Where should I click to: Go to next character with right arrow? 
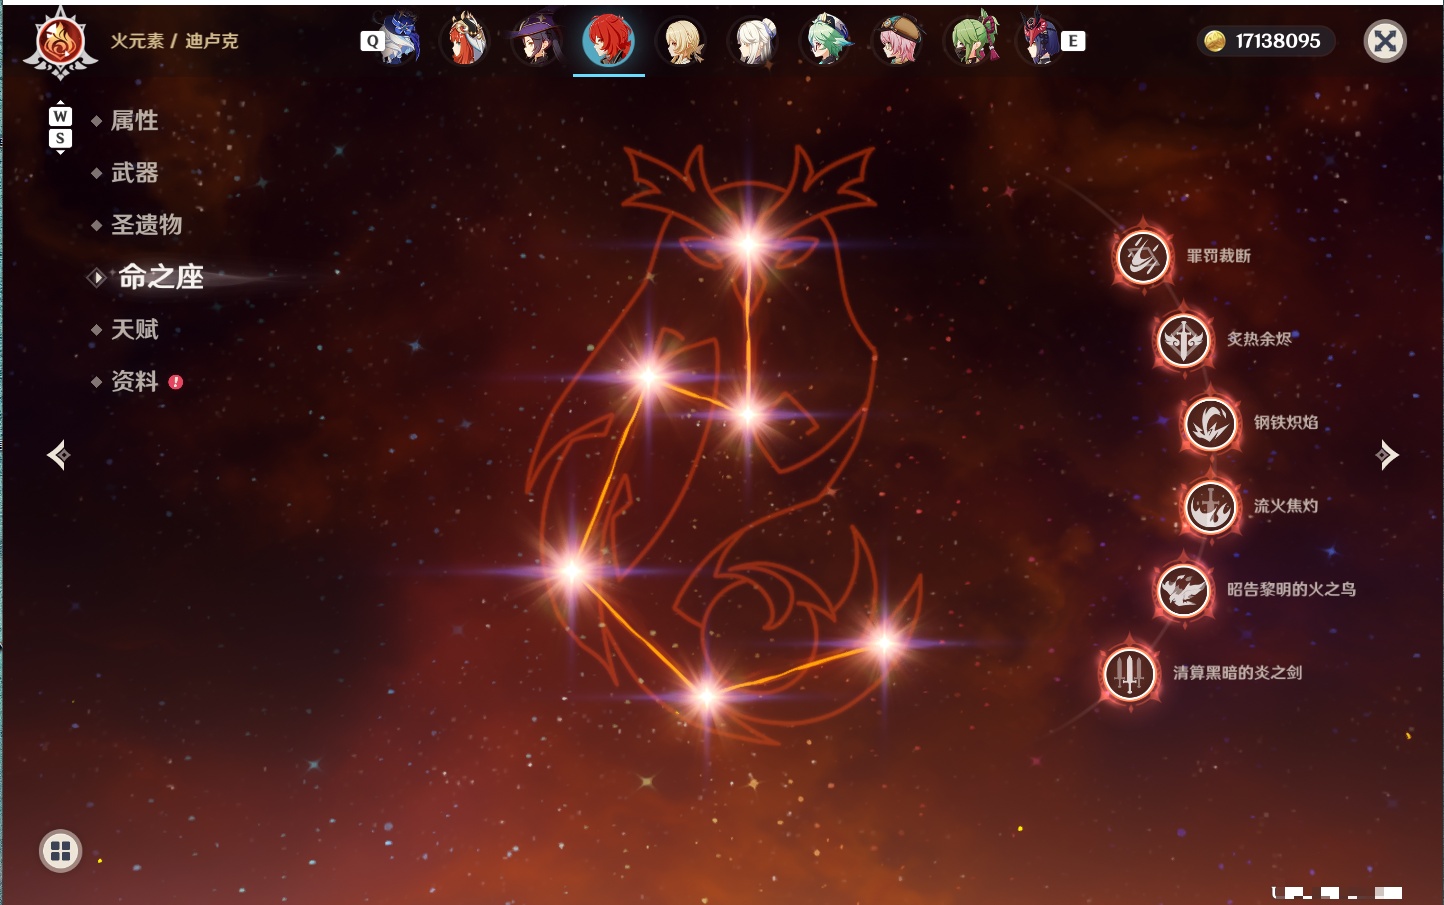click(1386, 455)
